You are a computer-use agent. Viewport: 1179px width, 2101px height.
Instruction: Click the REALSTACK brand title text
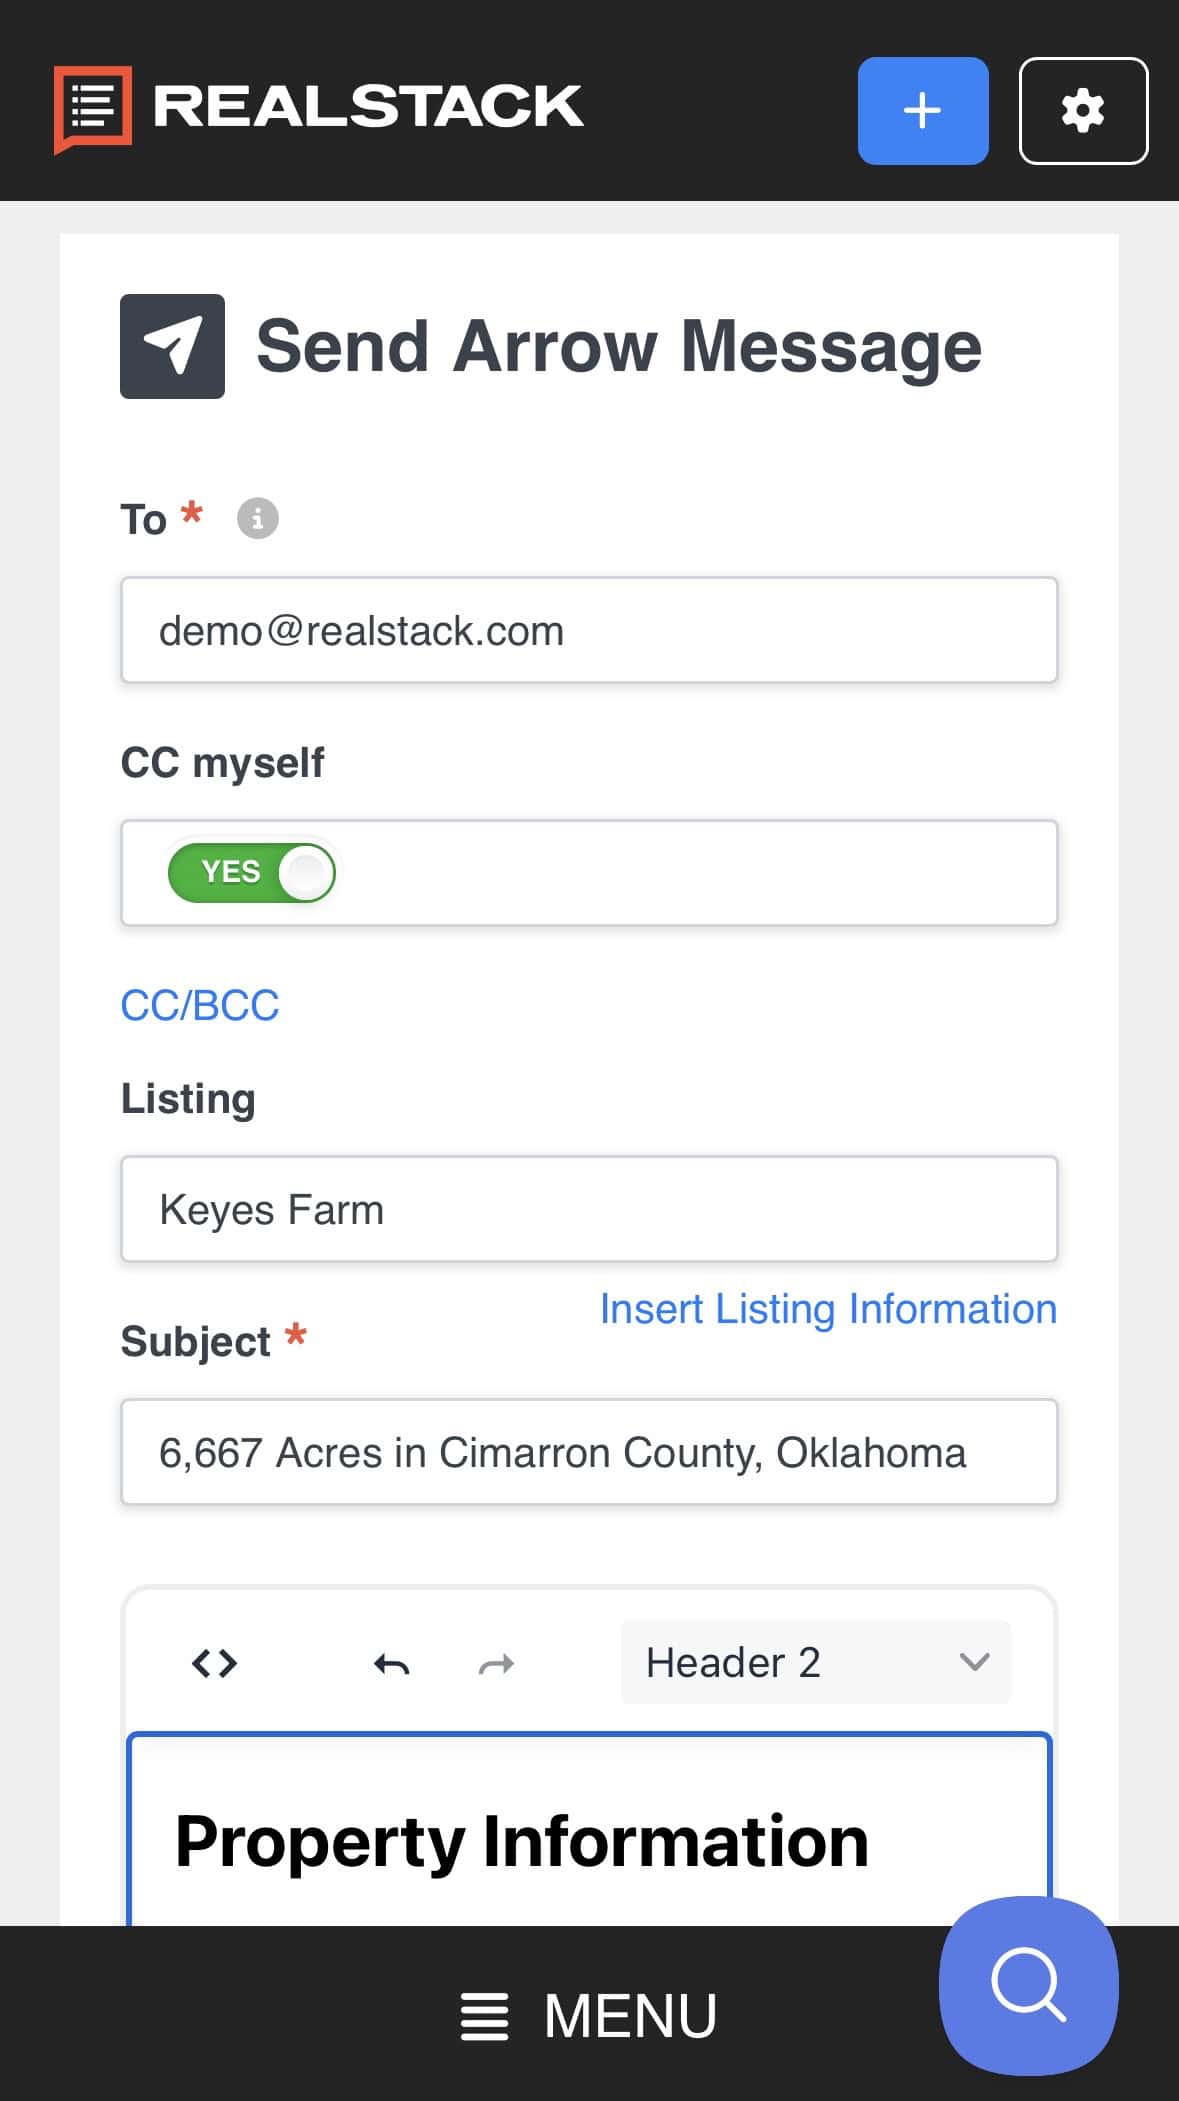coord(368,106)
